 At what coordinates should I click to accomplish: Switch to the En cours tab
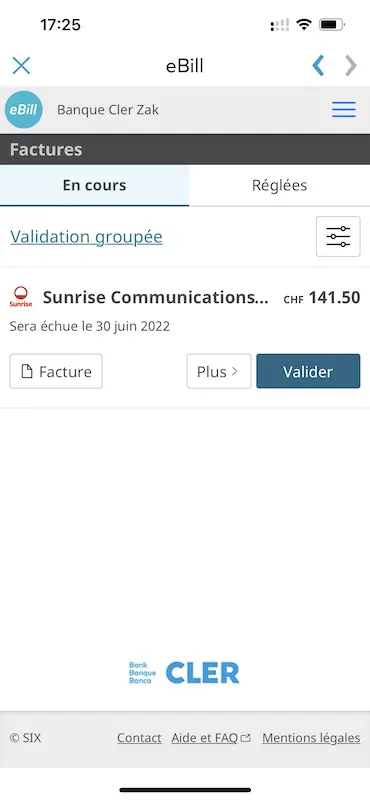click(94, 185)
